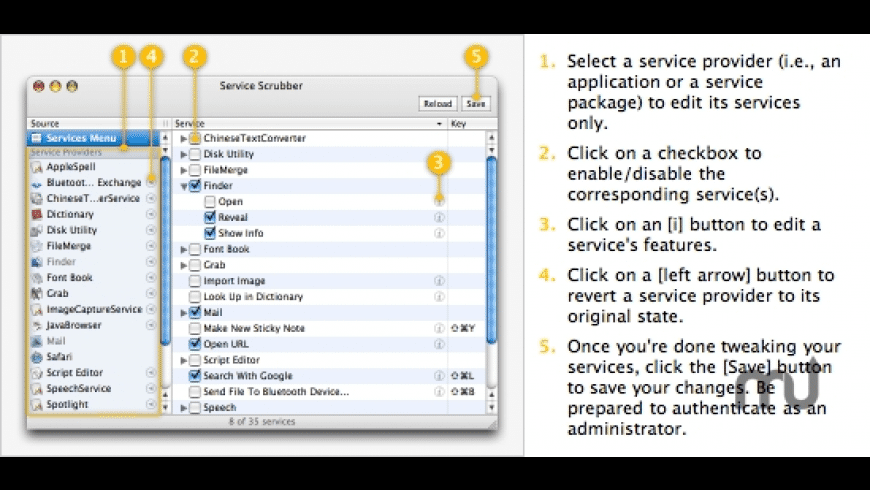Click Service list scroll down arrow
The height and width of the screenshot is (490, 870).
[x=492, y=407]
